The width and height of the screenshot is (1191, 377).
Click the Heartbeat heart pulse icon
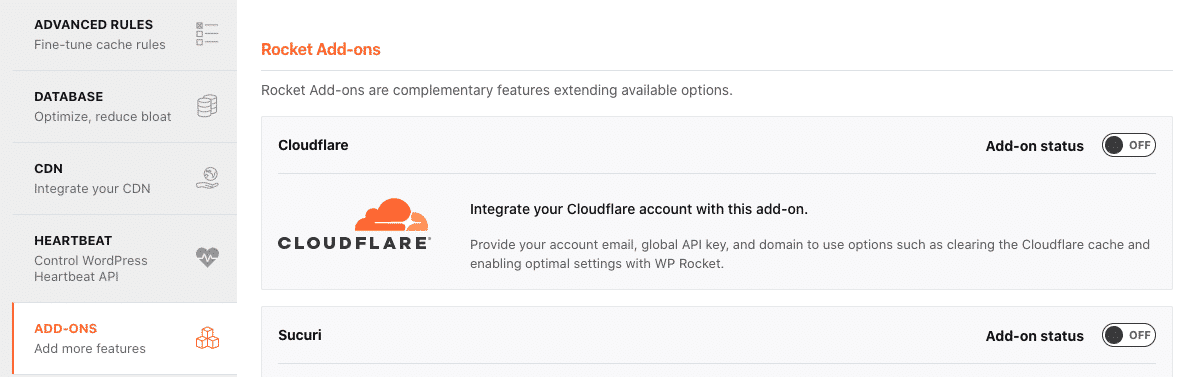click(207, 258)
